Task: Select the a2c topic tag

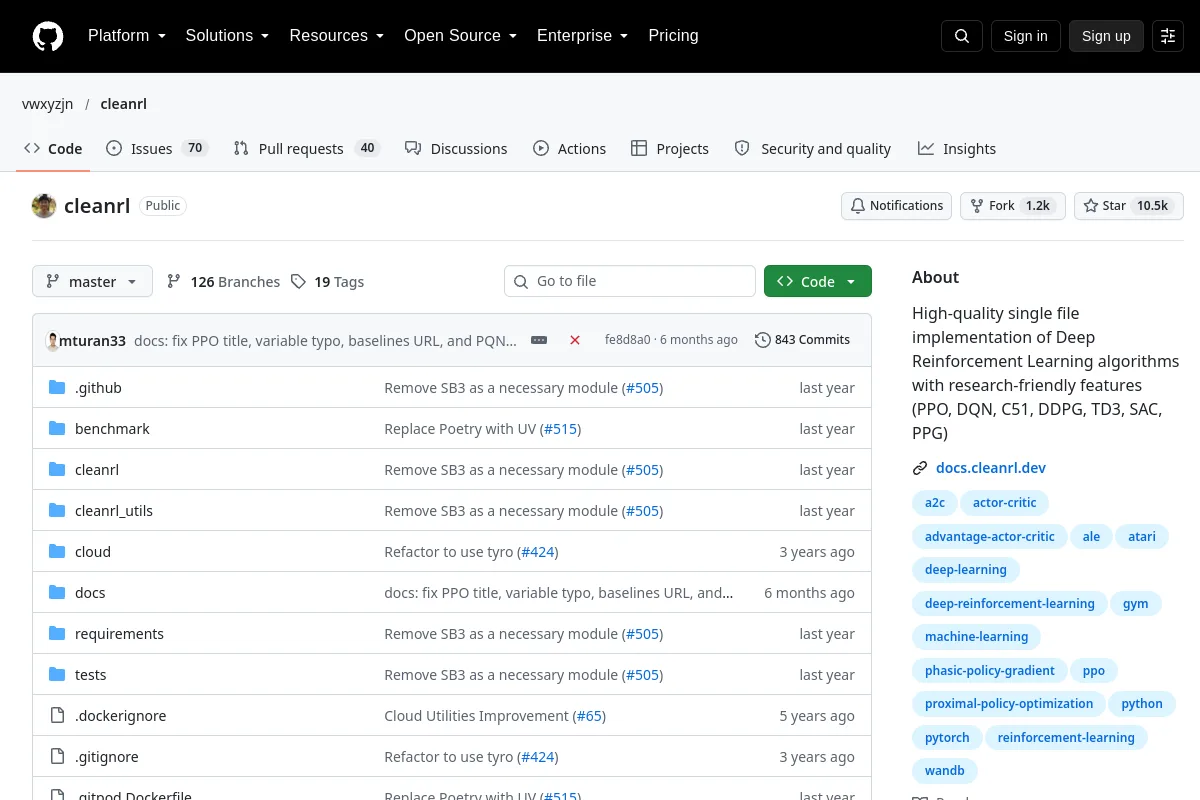Action: (x=935, y=503)
